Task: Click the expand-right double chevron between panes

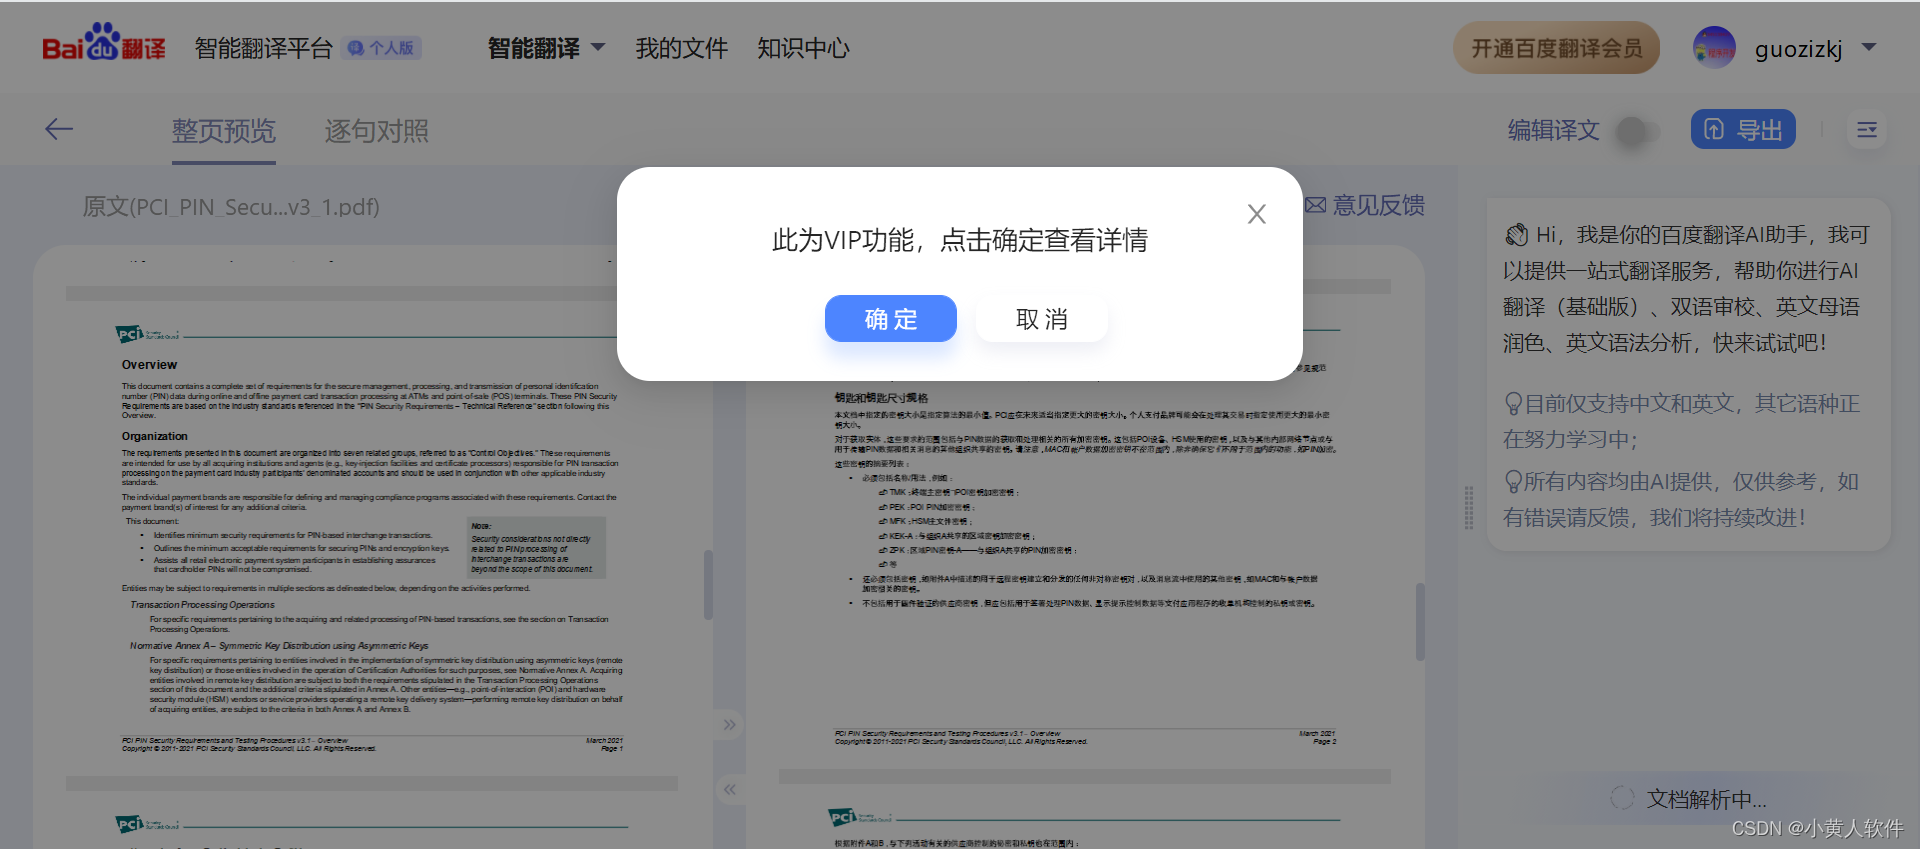Action: pos(730,725)
